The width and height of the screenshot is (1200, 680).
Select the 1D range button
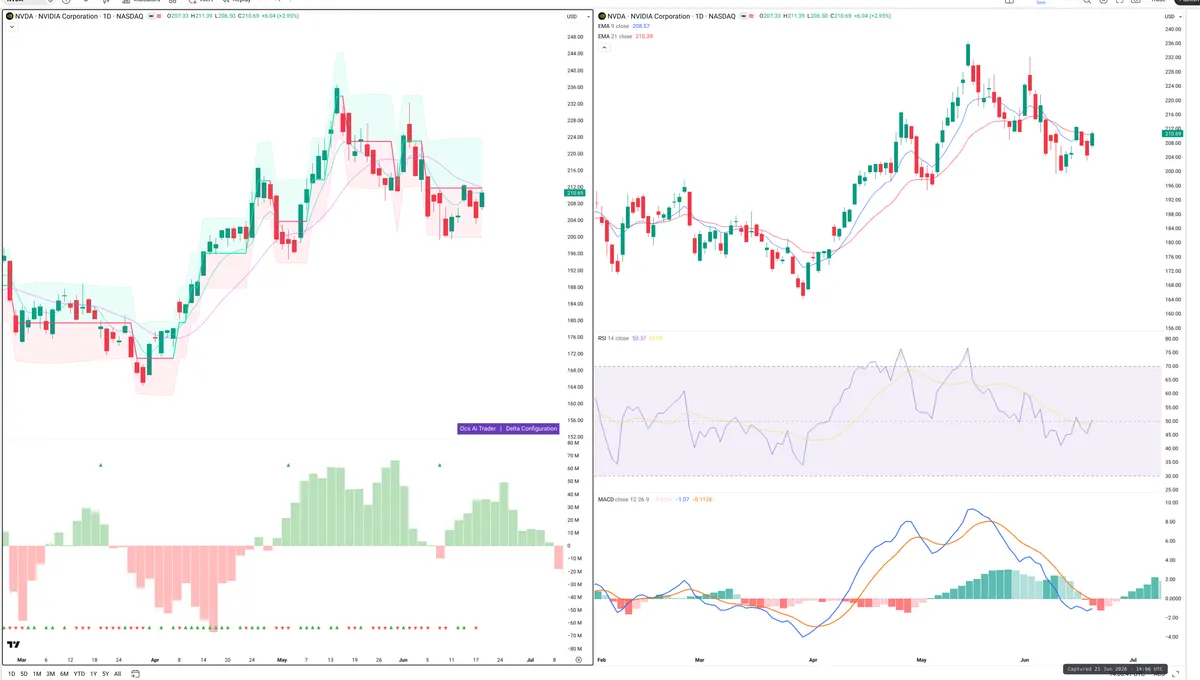pyautogui.click(x=12, y=674)
